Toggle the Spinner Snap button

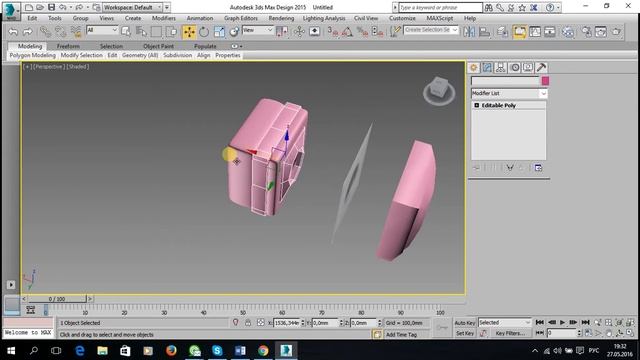[x=377, y=32]
